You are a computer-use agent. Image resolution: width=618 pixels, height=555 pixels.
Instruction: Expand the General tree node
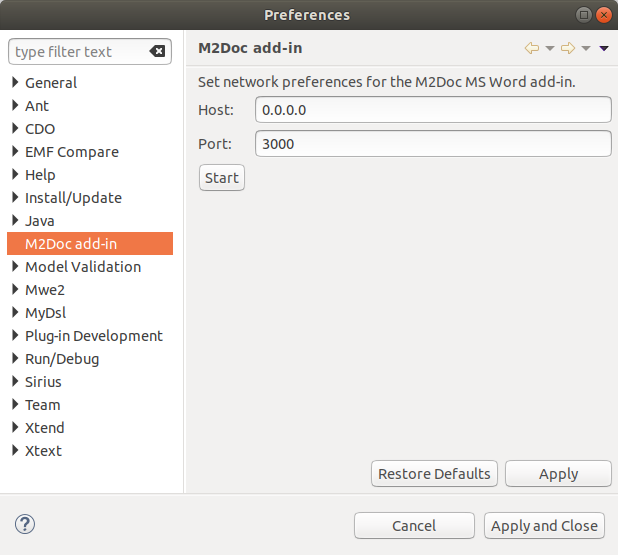coord(15,82)
